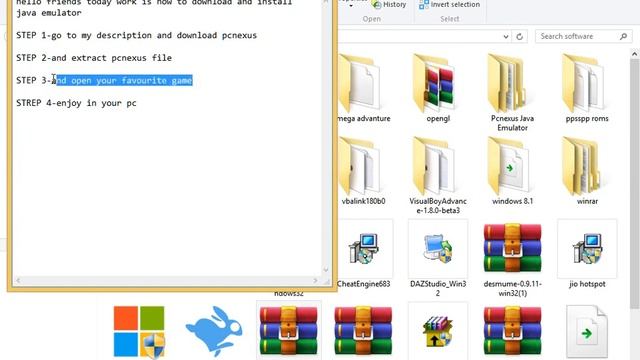This screenshot has height=360, width=640.
Task: Select the windows 8.1 folder
Action: (512, 171)
